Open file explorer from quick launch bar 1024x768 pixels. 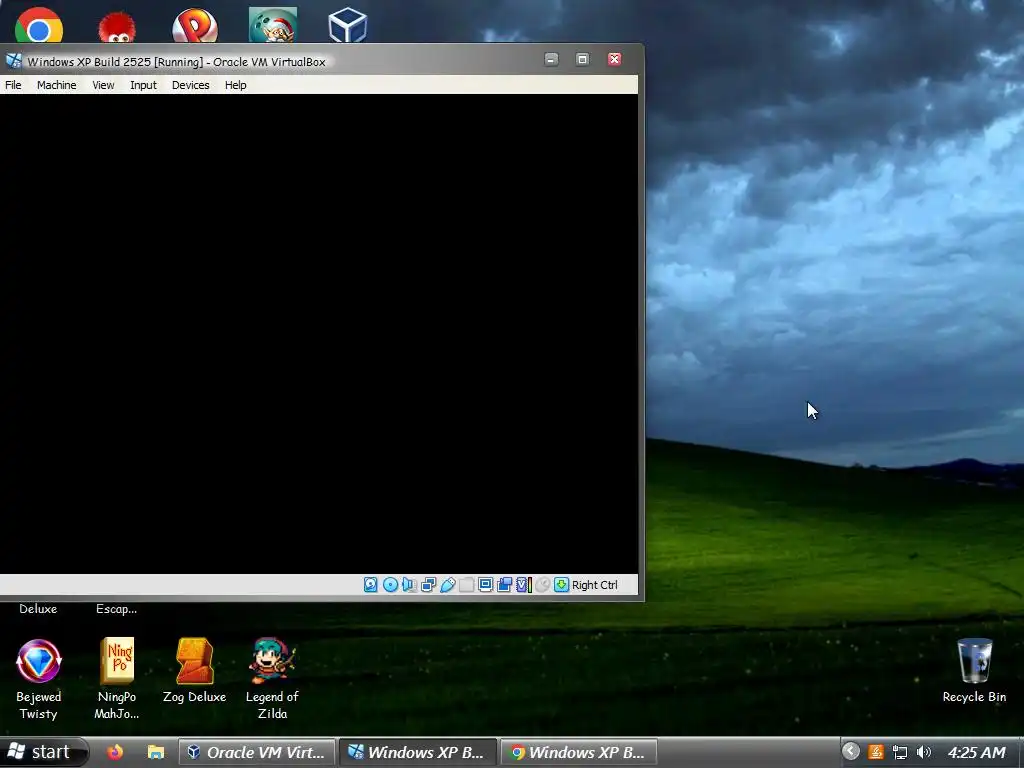coord(155,752)
